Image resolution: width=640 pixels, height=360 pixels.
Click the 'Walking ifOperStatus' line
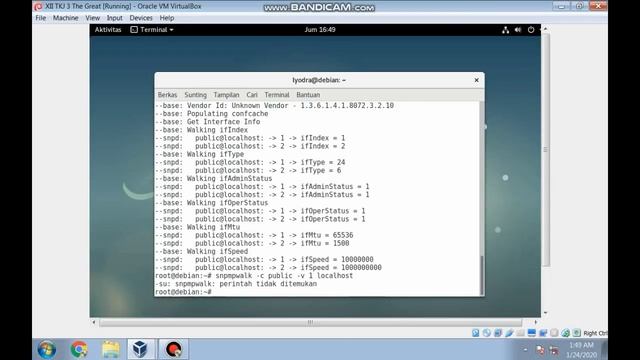pos(211,202)
